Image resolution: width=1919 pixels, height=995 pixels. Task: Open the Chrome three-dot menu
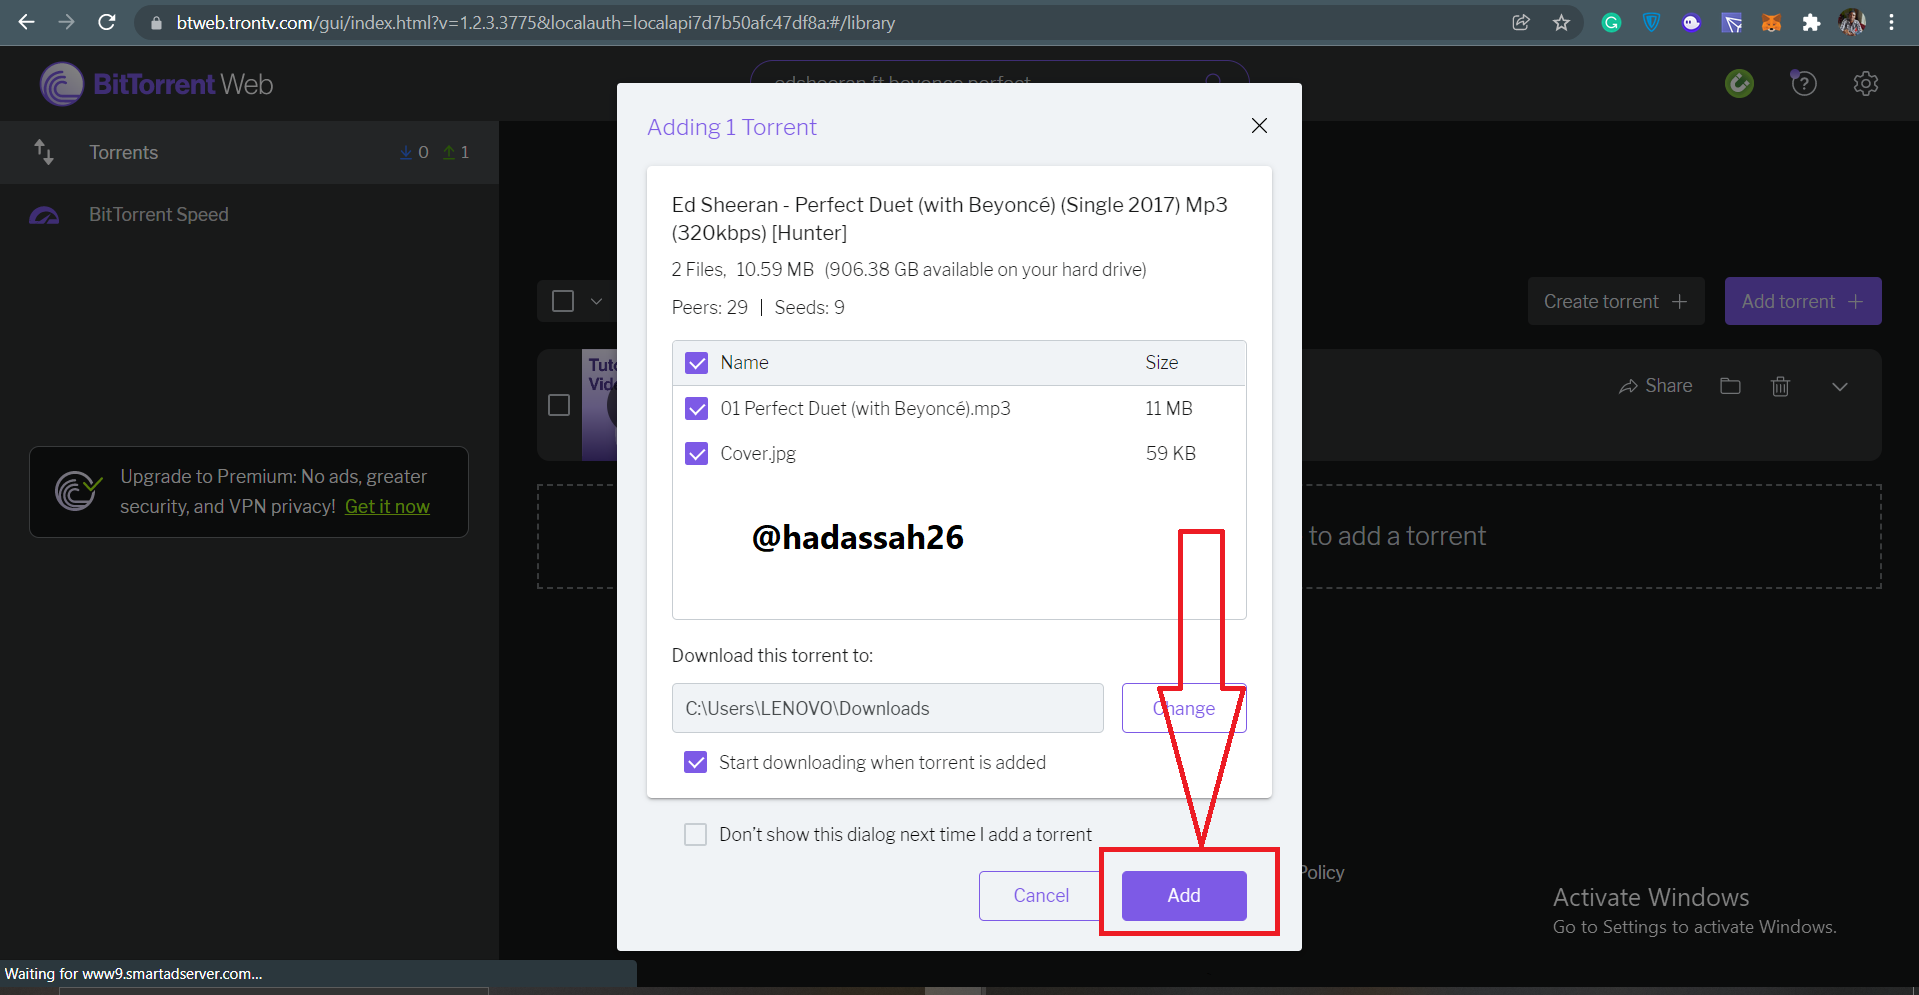1891,22
